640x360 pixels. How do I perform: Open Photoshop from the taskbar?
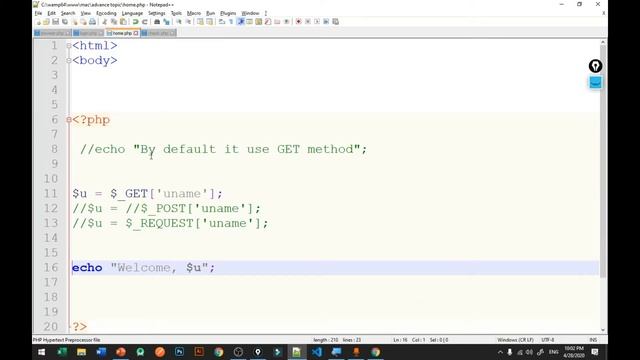[179, 352]
